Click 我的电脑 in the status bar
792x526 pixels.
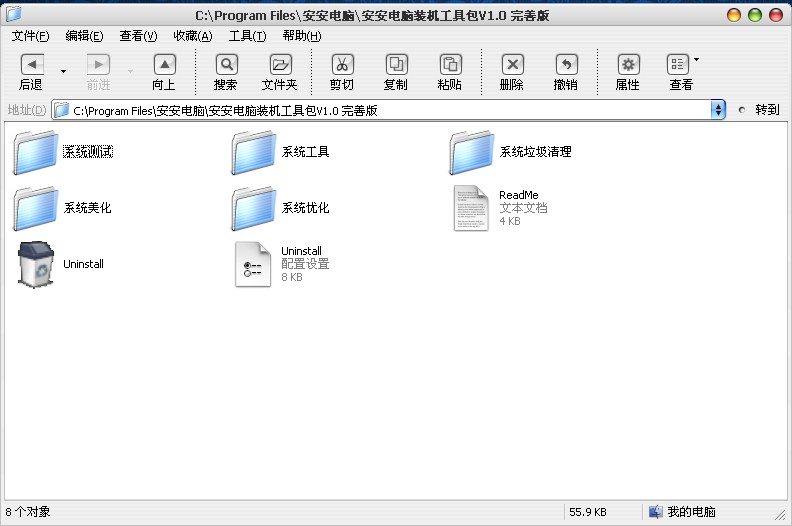point(682,512)
